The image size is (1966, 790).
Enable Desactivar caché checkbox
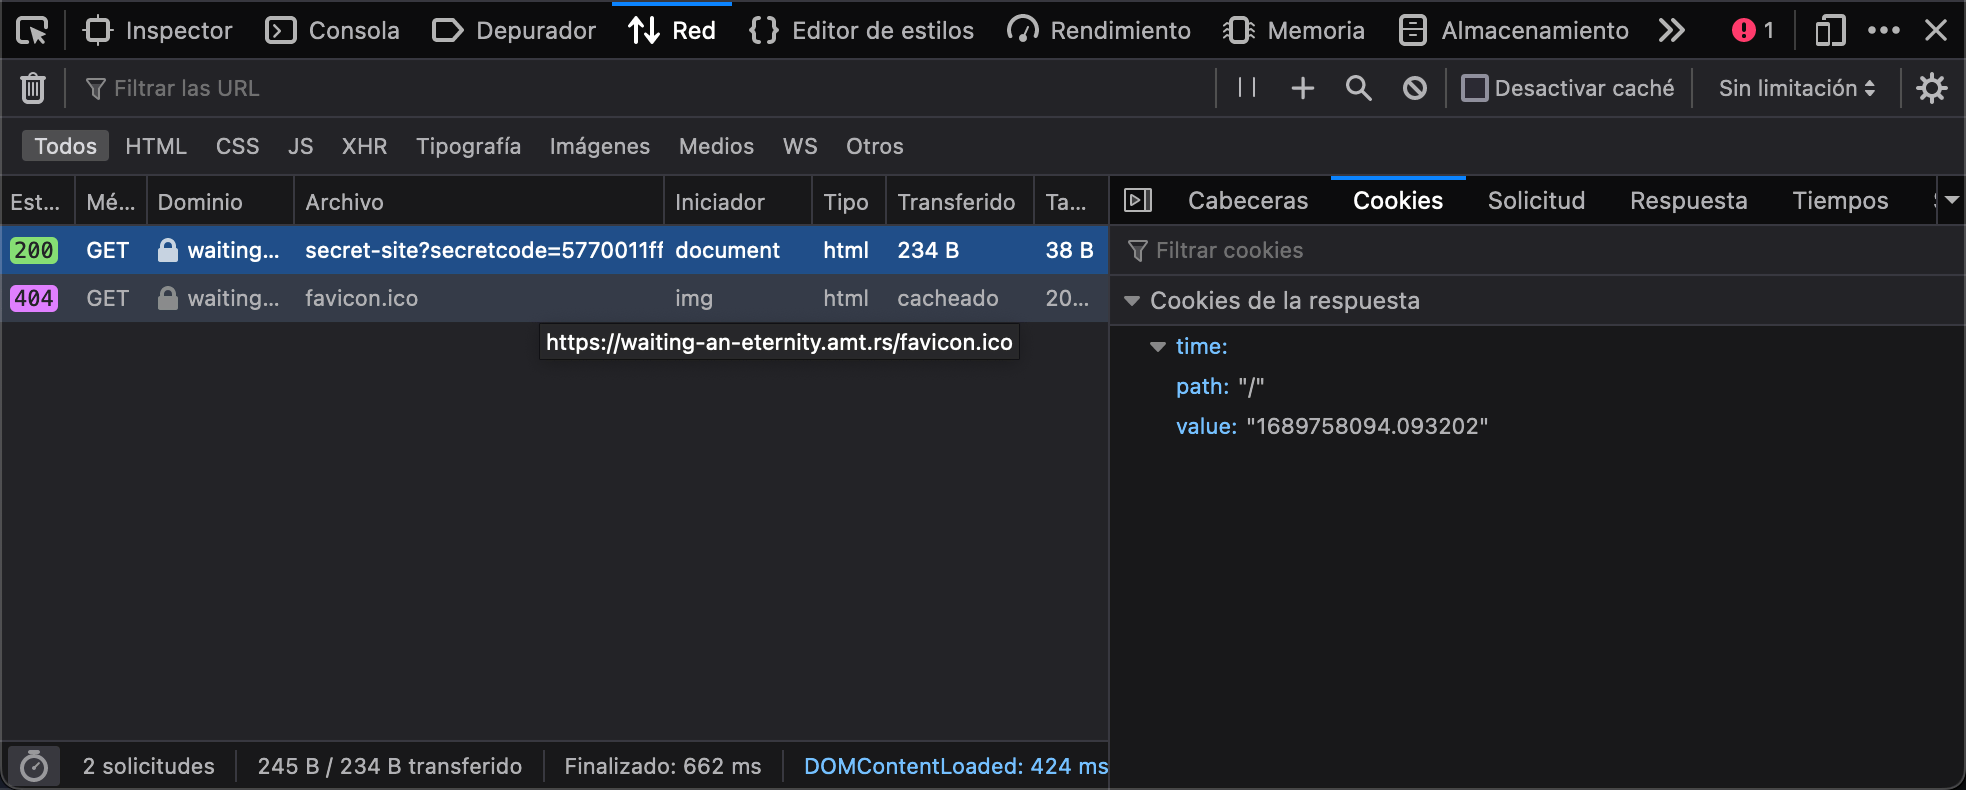tap(1475, 88)
